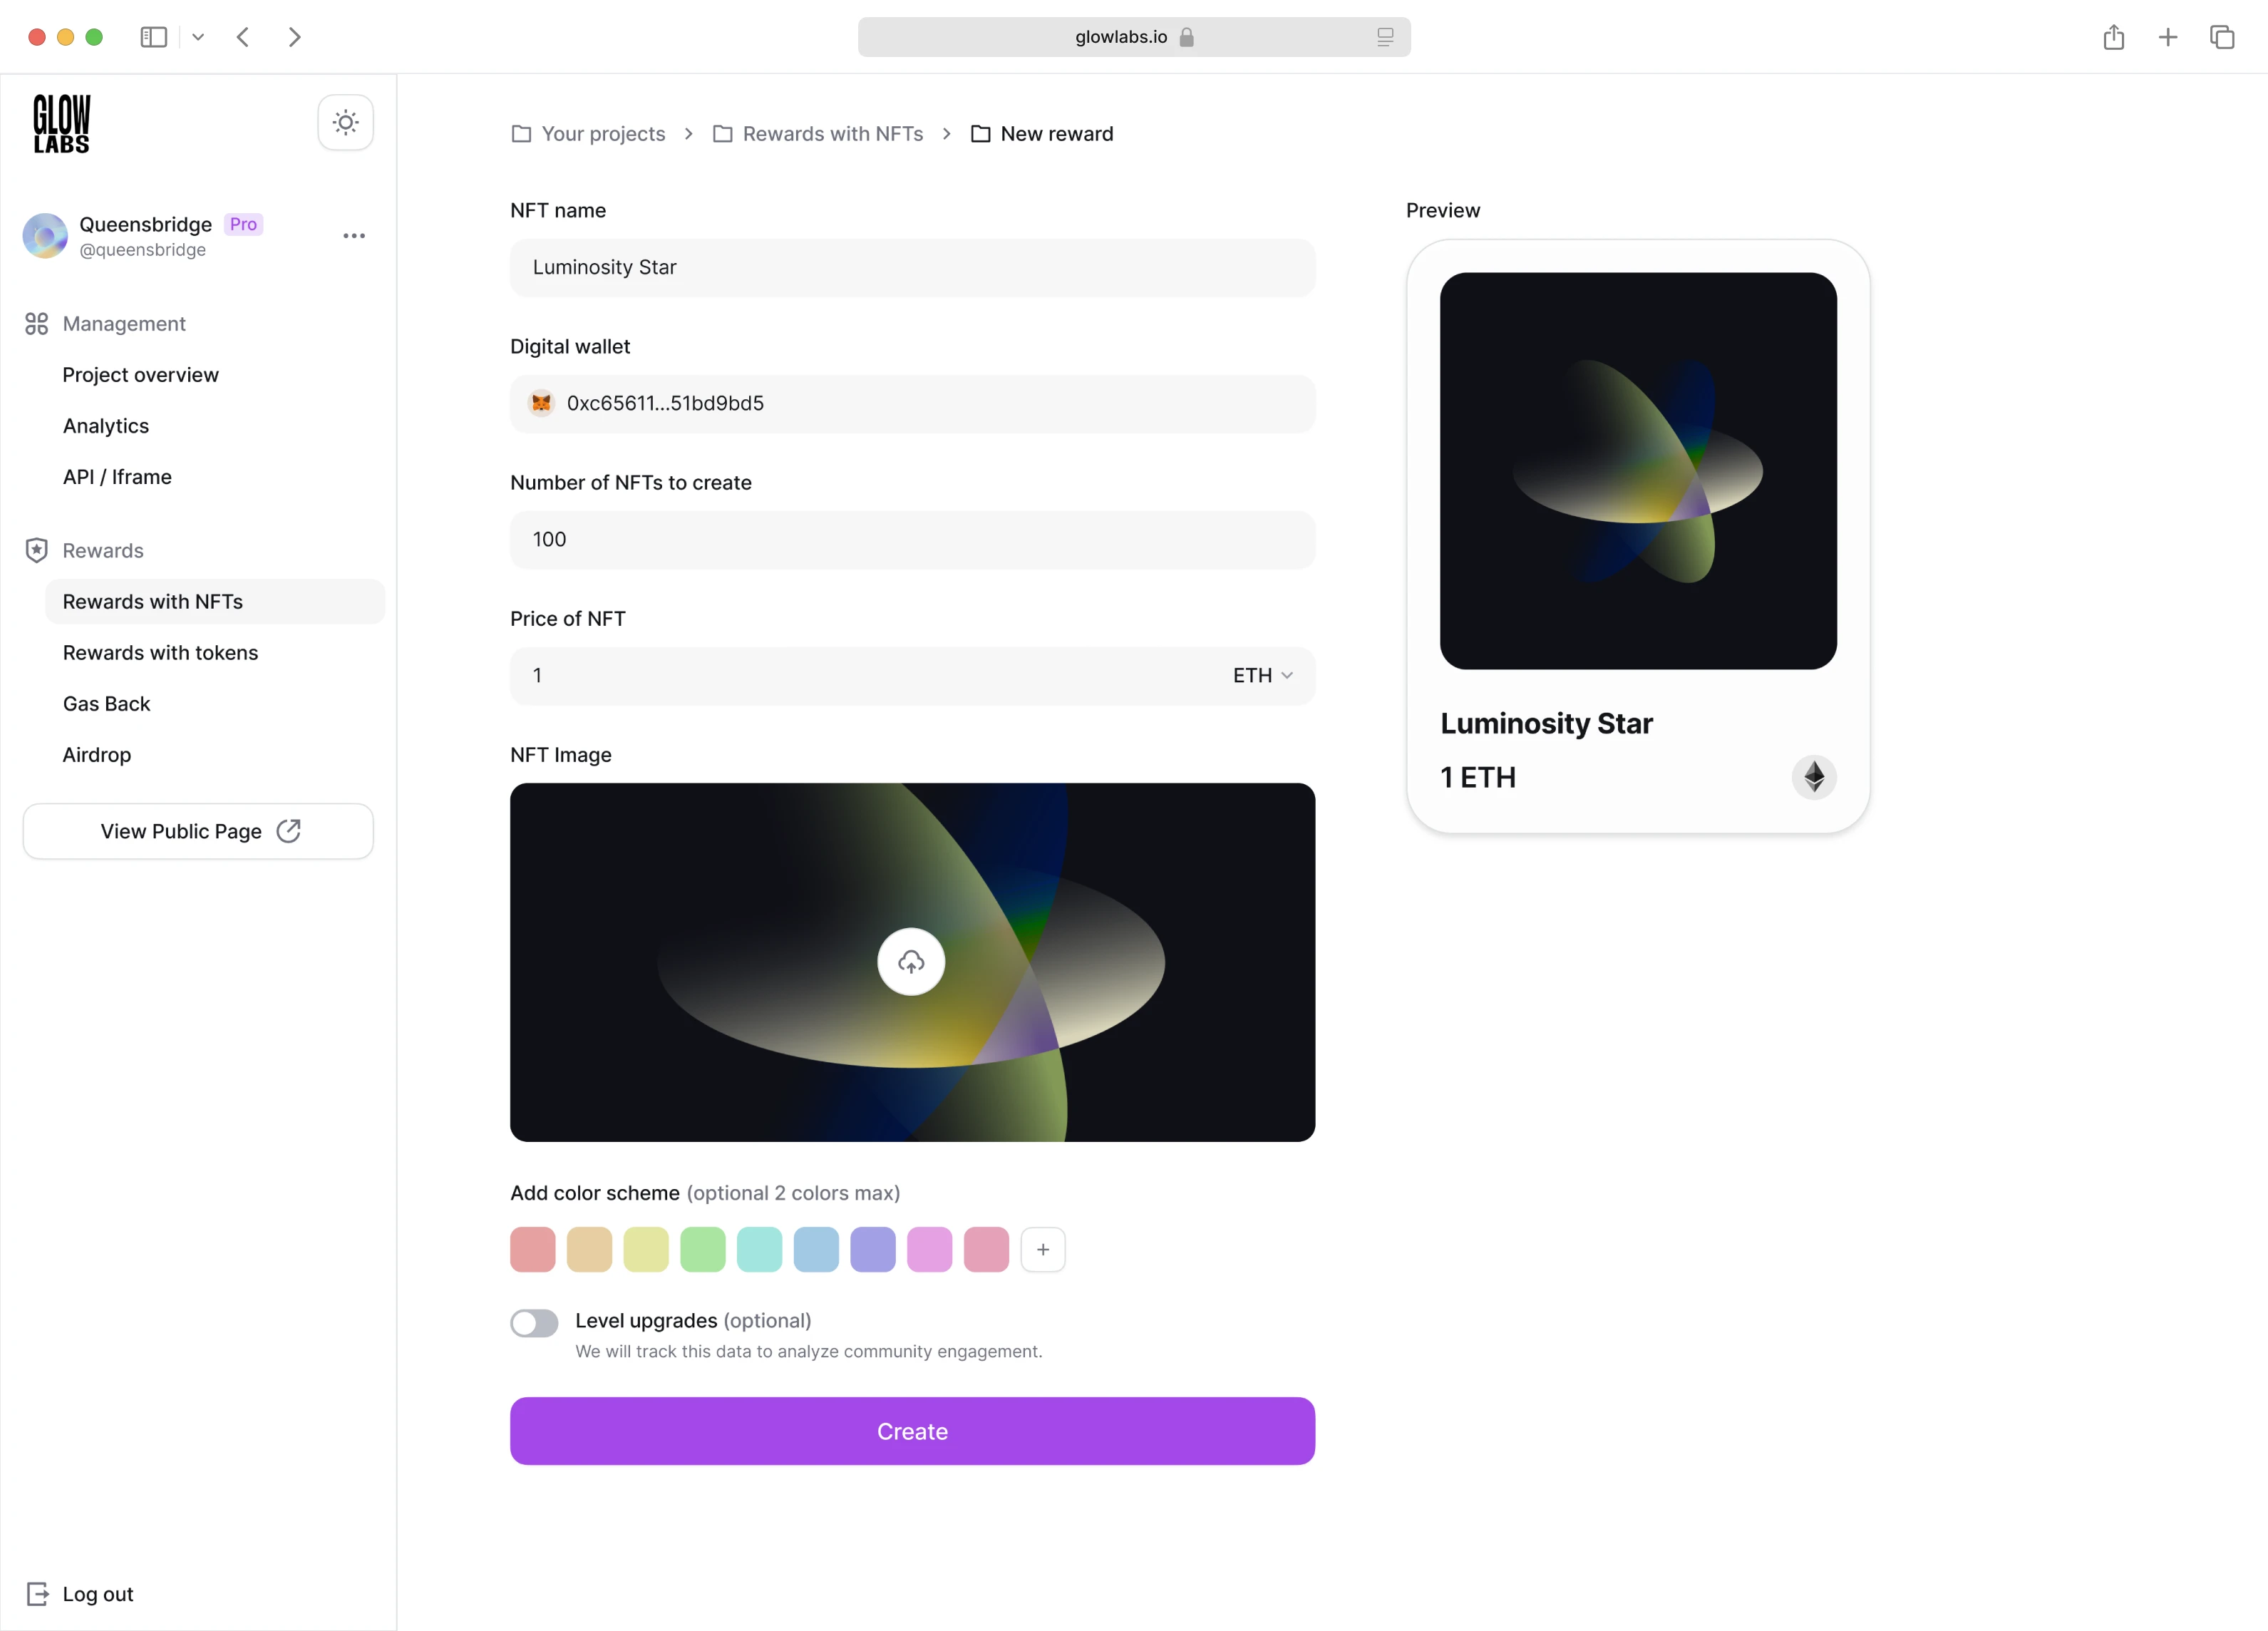
Task: Click the MetaMask fox wallet icon
Action: click(x=541, y=403)
